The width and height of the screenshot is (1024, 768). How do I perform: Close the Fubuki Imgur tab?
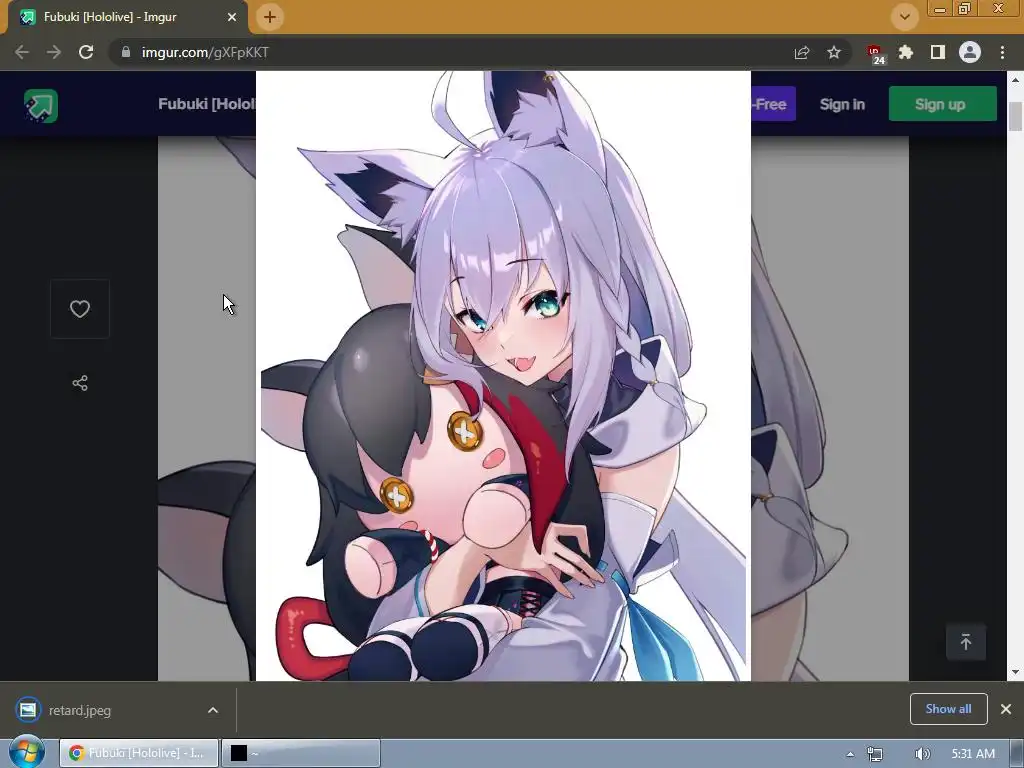[x=232, y=17]
